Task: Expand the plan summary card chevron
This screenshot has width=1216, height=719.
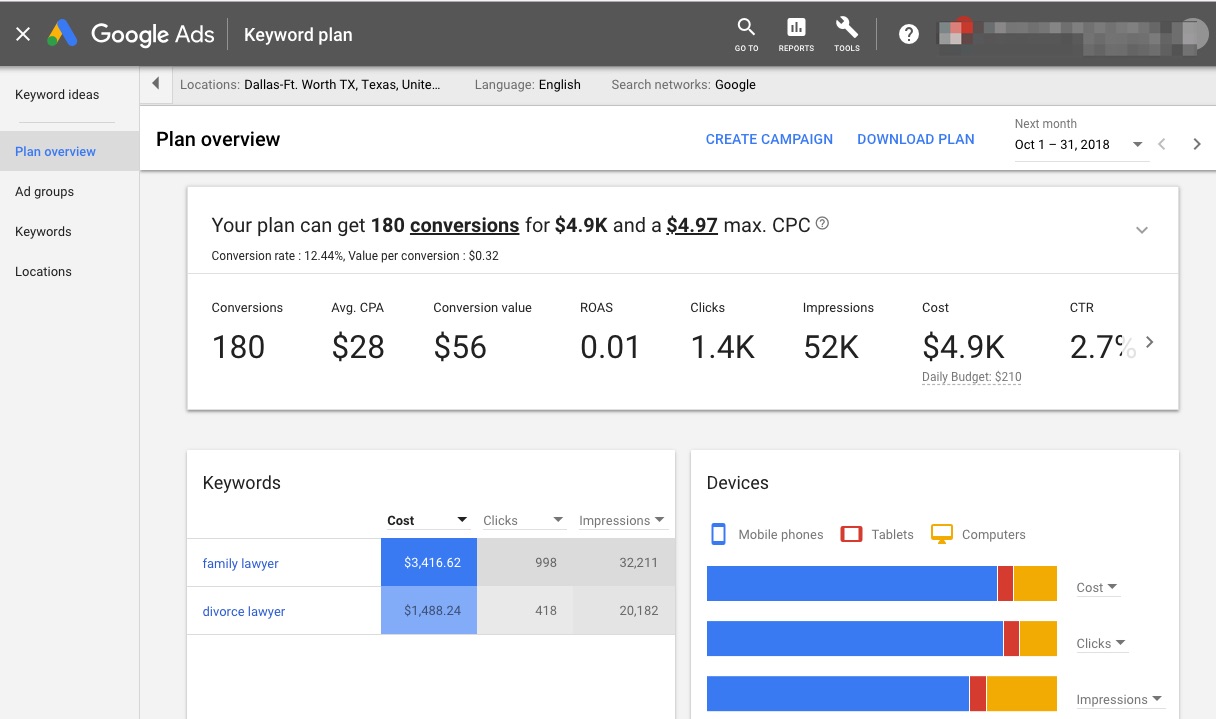Action: point(1142,230)
